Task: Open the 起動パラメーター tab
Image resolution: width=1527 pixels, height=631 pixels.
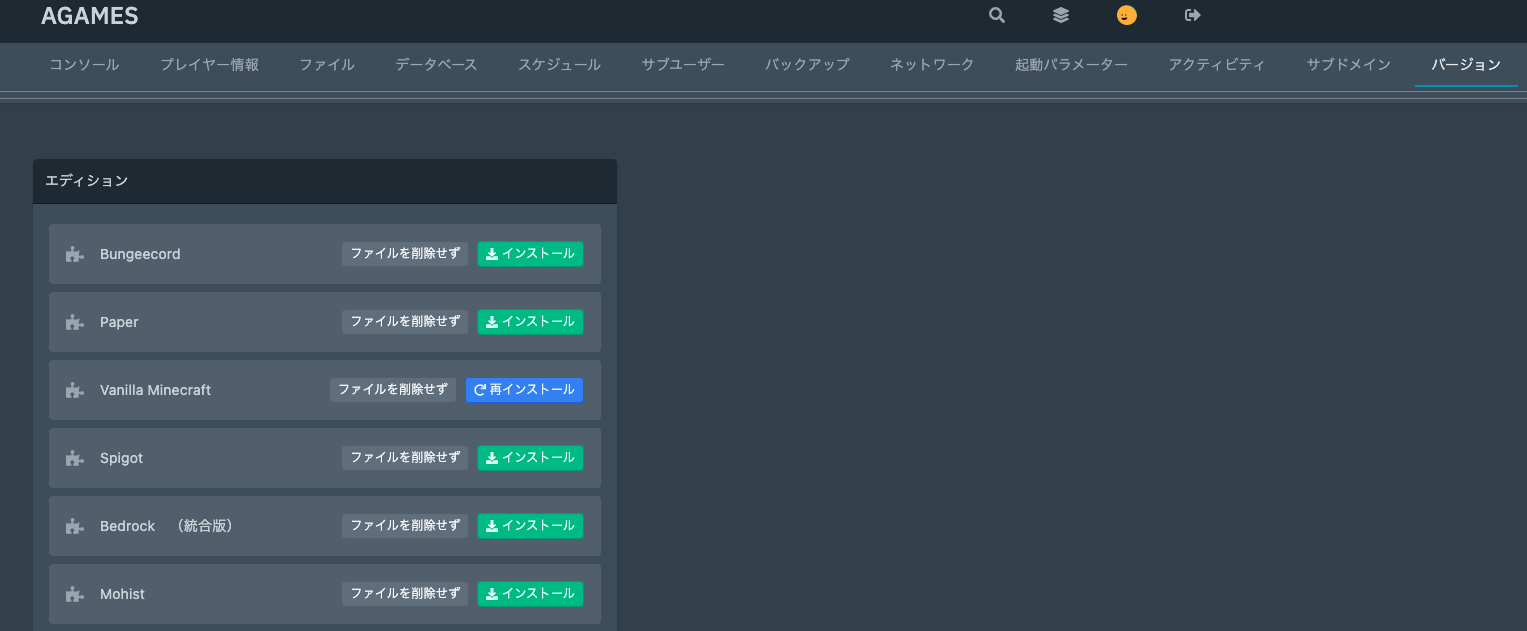Action: tap(1070, 64)
